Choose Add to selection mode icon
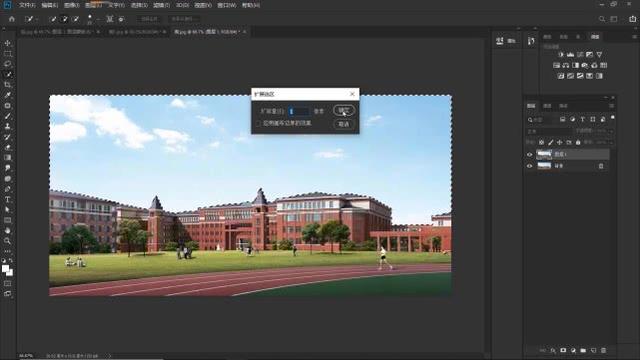Image resolution: width=640 pixels, height=360 pixels. coord(64,19)
